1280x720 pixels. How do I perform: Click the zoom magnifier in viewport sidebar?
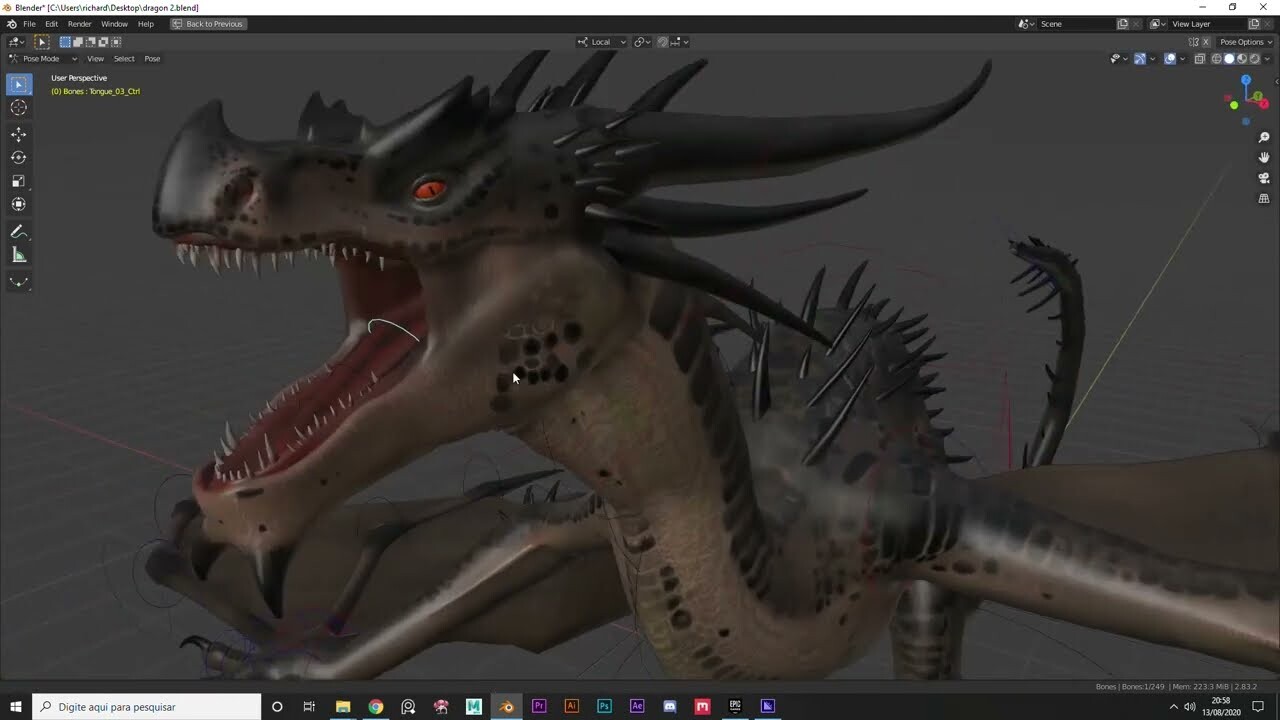[1263, 137]
